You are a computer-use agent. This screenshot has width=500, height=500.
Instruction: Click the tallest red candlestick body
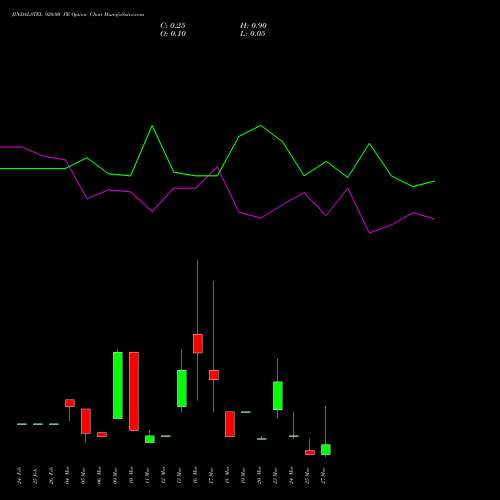(134, 391)
